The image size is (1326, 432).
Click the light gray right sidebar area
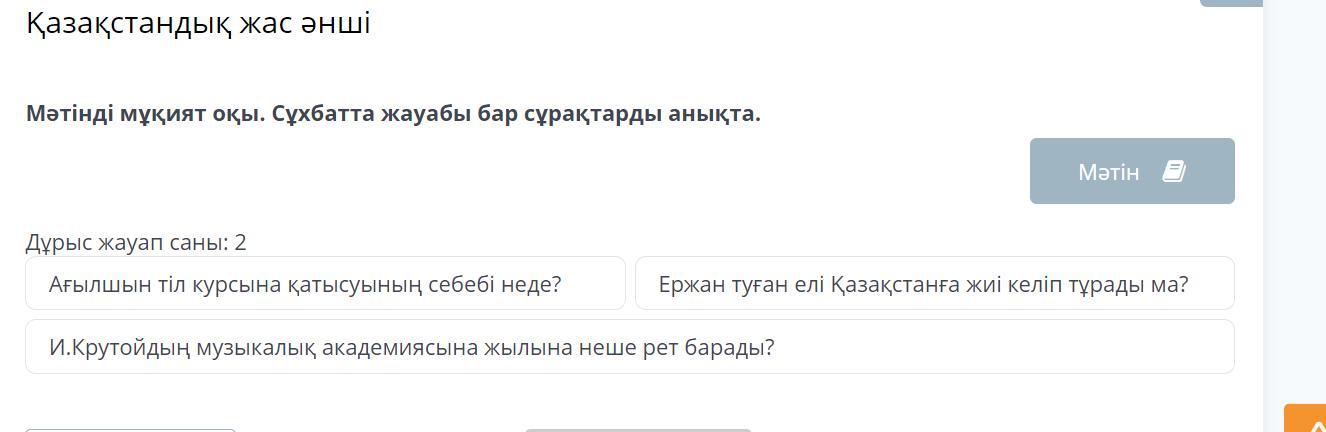tap(1295, 200)
